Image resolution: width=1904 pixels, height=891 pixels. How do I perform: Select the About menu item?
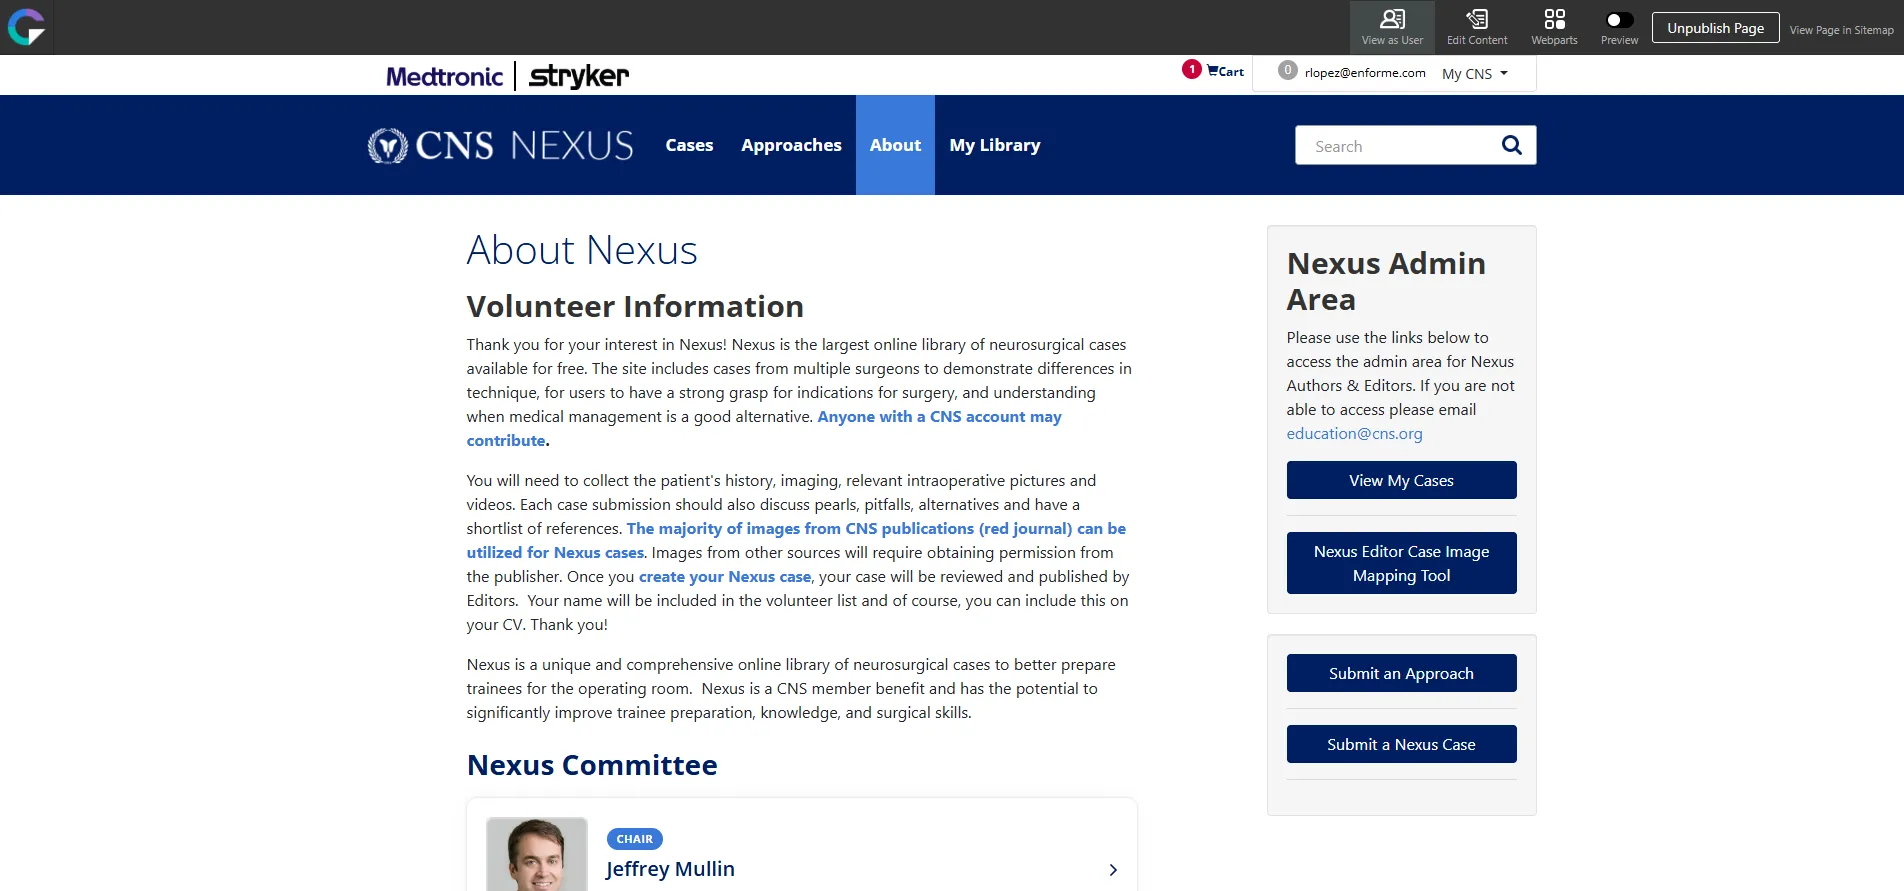pos(895,145)
